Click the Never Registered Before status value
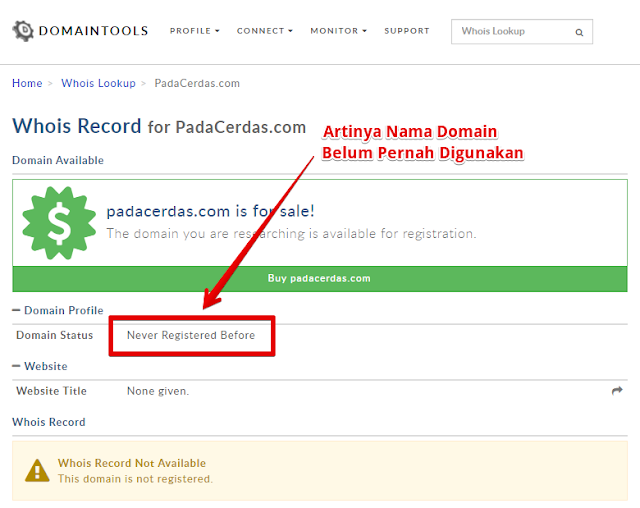 [x=191, y=335]
